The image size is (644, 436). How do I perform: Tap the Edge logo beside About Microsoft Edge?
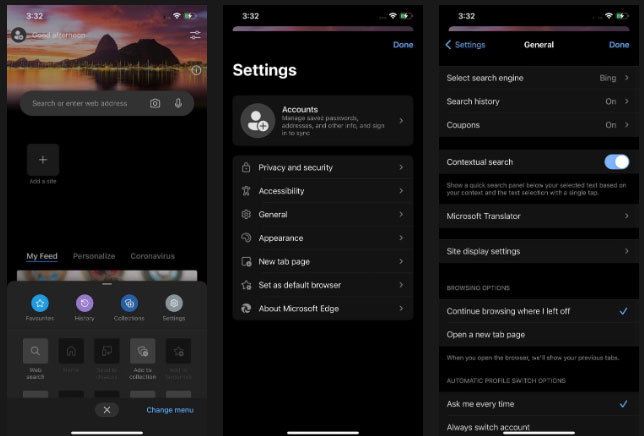246,308
